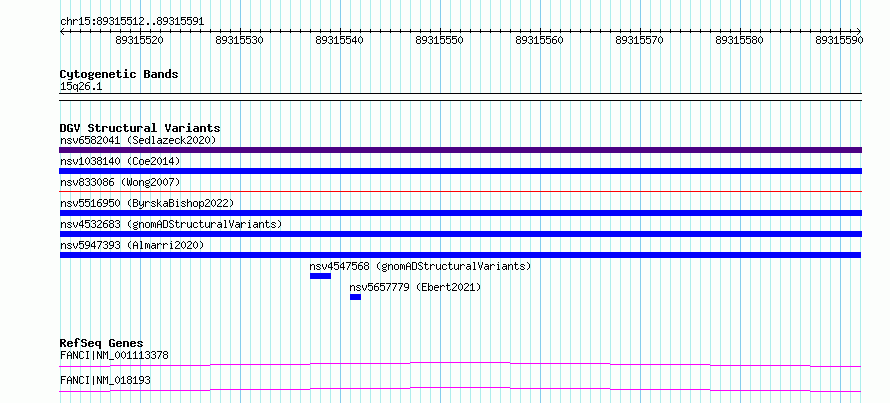Click the nsv4532683 gnomAD variant bar
The image size is (890, 403).
coord(460,234)
